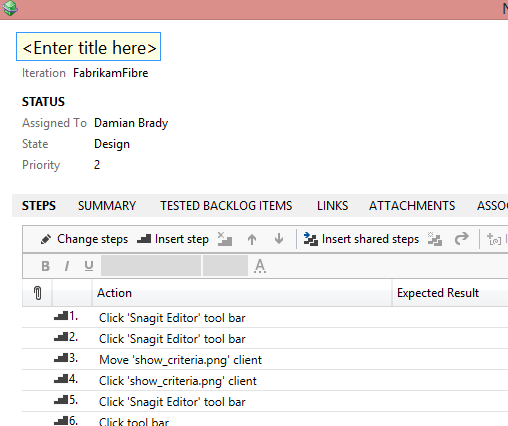Click the Insert step icon
508x426 pixels.
[x=144, y=239]
